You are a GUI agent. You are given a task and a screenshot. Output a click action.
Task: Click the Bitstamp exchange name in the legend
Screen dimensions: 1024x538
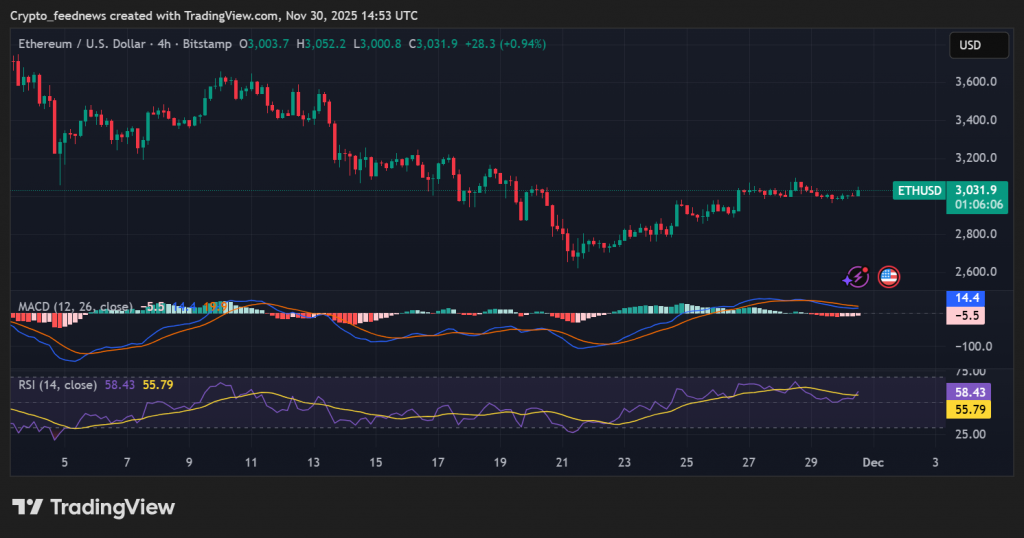203,44
